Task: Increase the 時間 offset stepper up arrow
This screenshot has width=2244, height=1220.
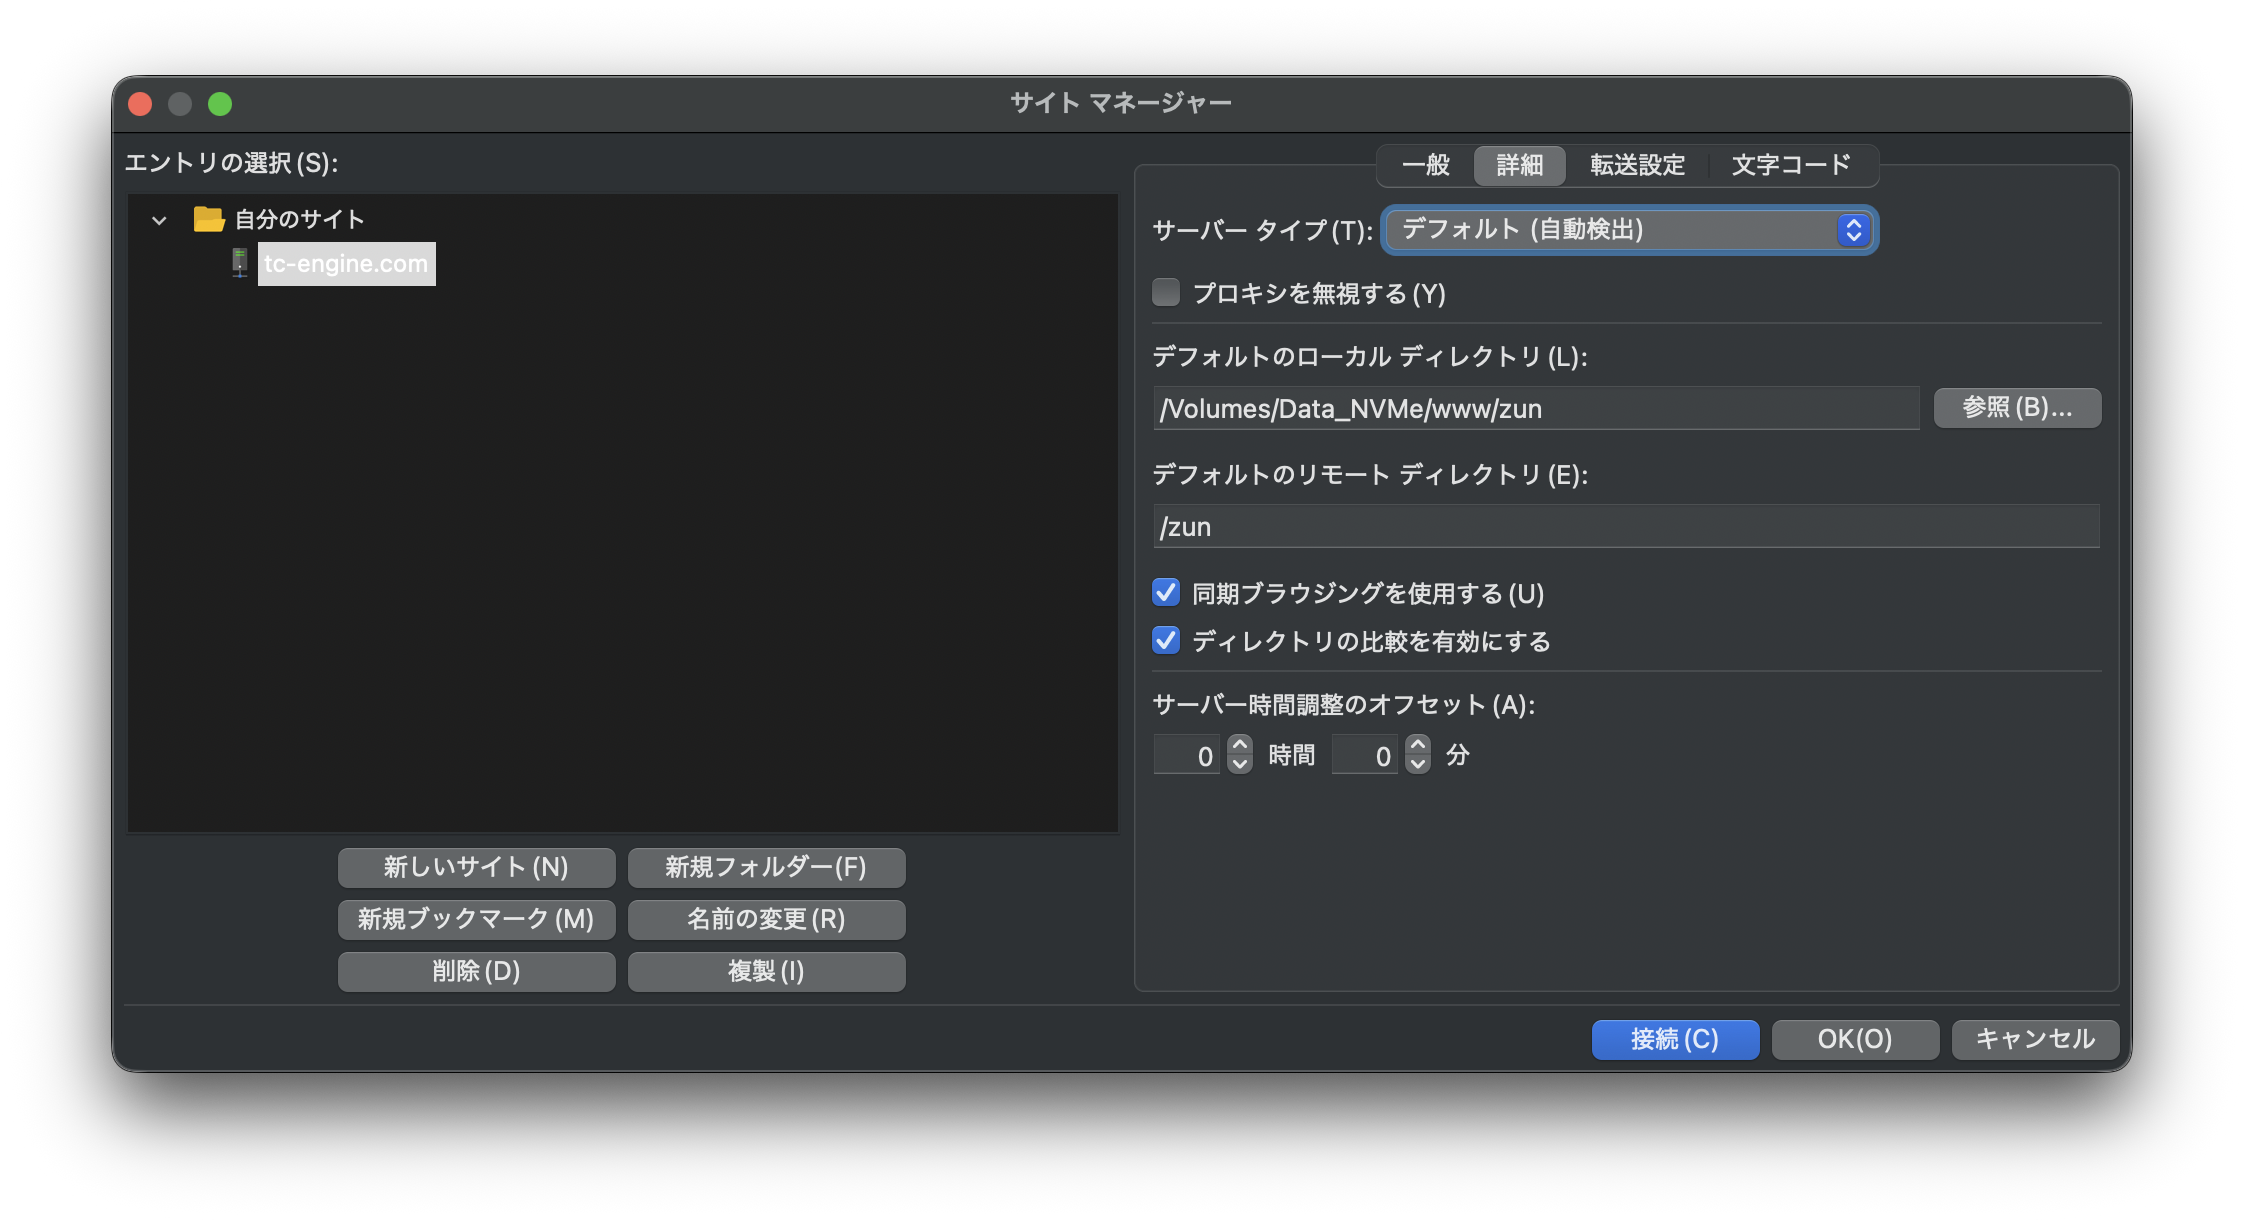Action: 1240,745
